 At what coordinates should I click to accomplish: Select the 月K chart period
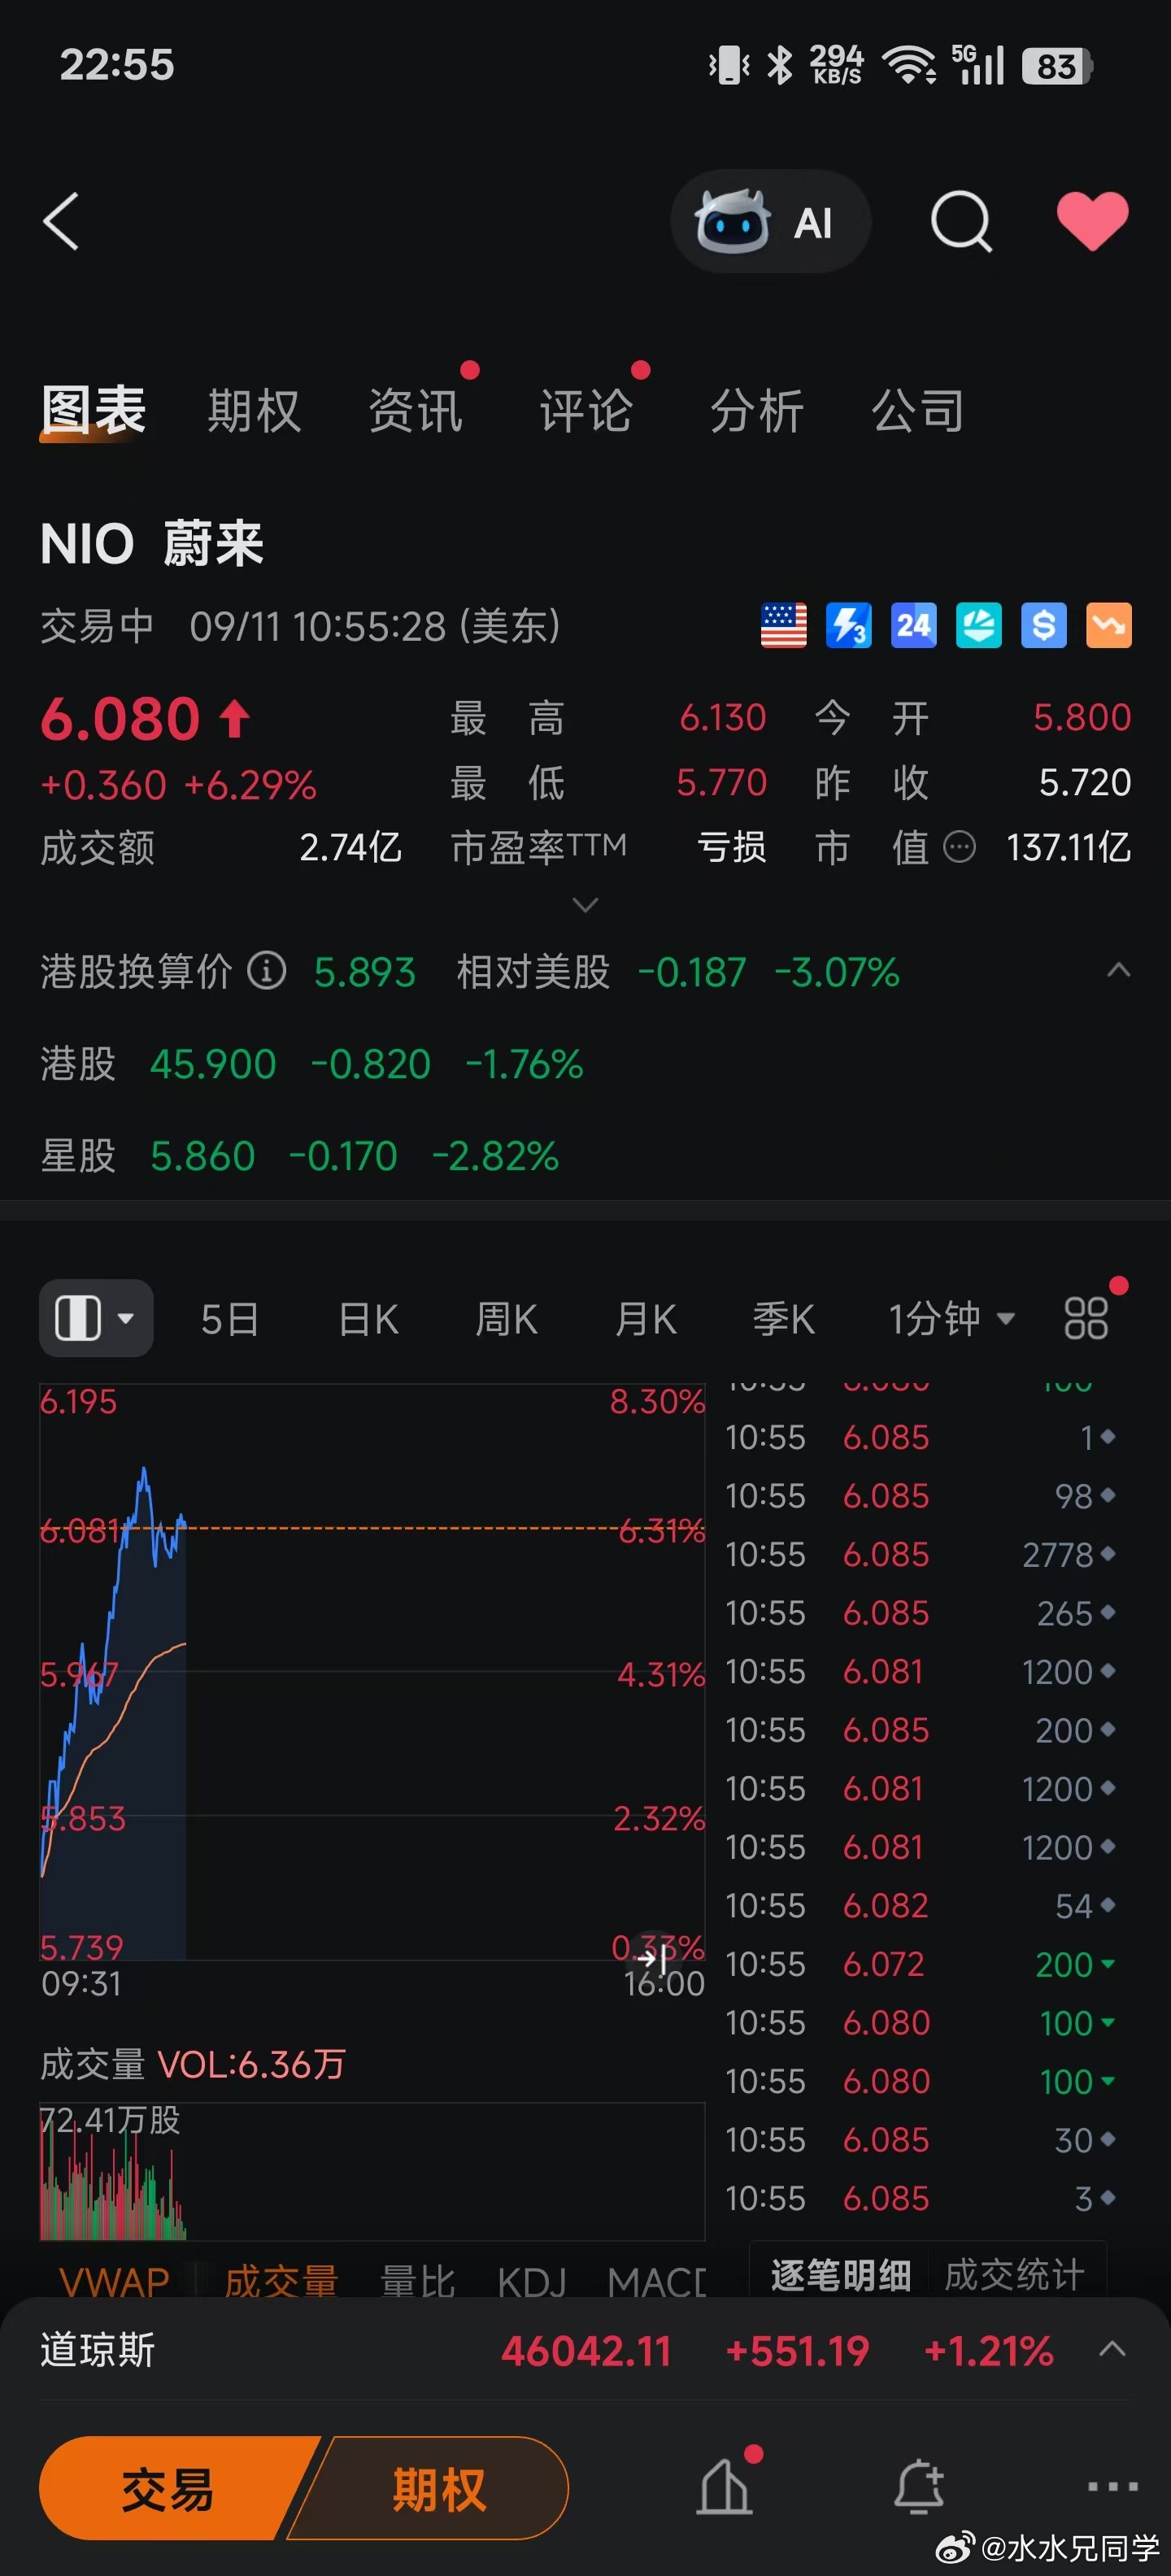pos(645,1319)
